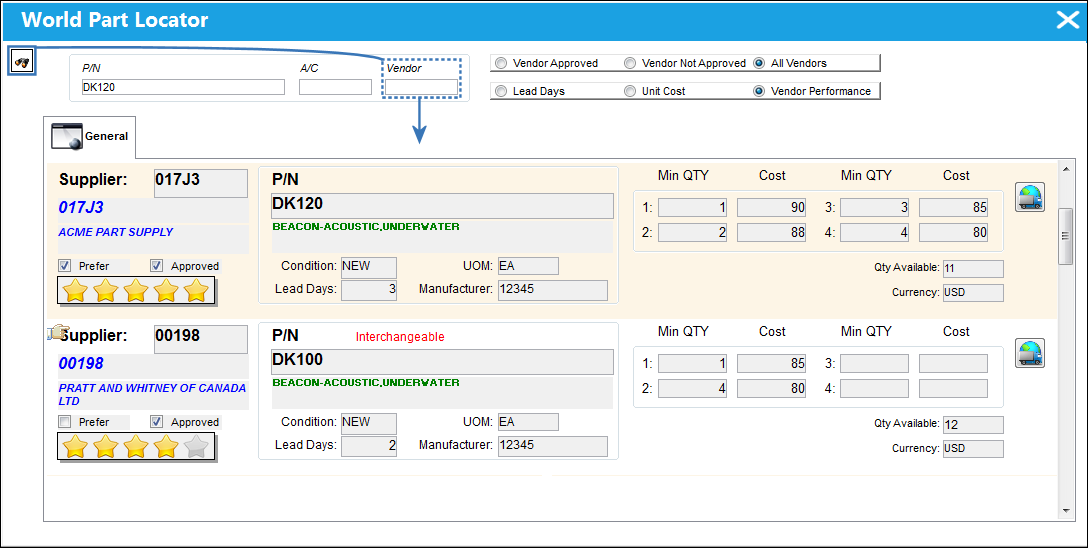
Task: Click ACME PART SUPPLY vendor name
Action: (x=116, y=232)
